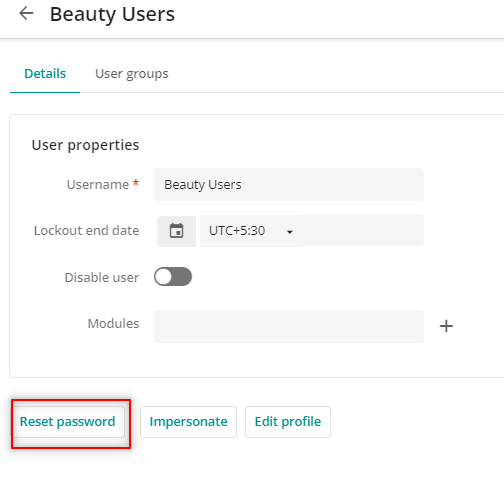Click the "Modules" field label
This screenshot has height=478, width=504.
[x=113, y=323]
